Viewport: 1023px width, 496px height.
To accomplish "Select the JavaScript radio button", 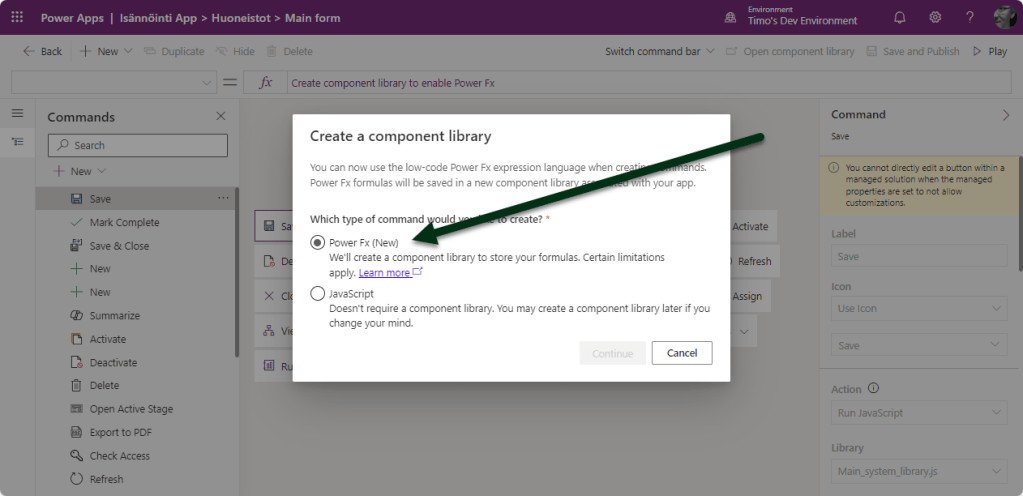I will click(x=318, y=294).
